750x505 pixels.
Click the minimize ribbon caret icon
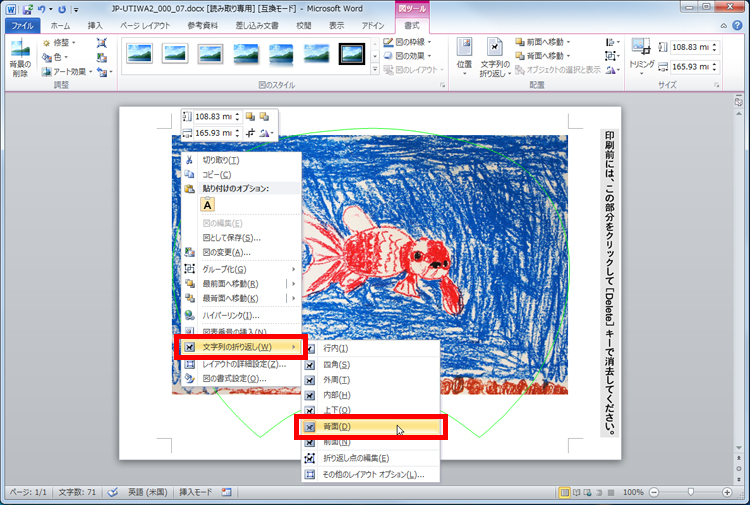click(x=724, y=26)
